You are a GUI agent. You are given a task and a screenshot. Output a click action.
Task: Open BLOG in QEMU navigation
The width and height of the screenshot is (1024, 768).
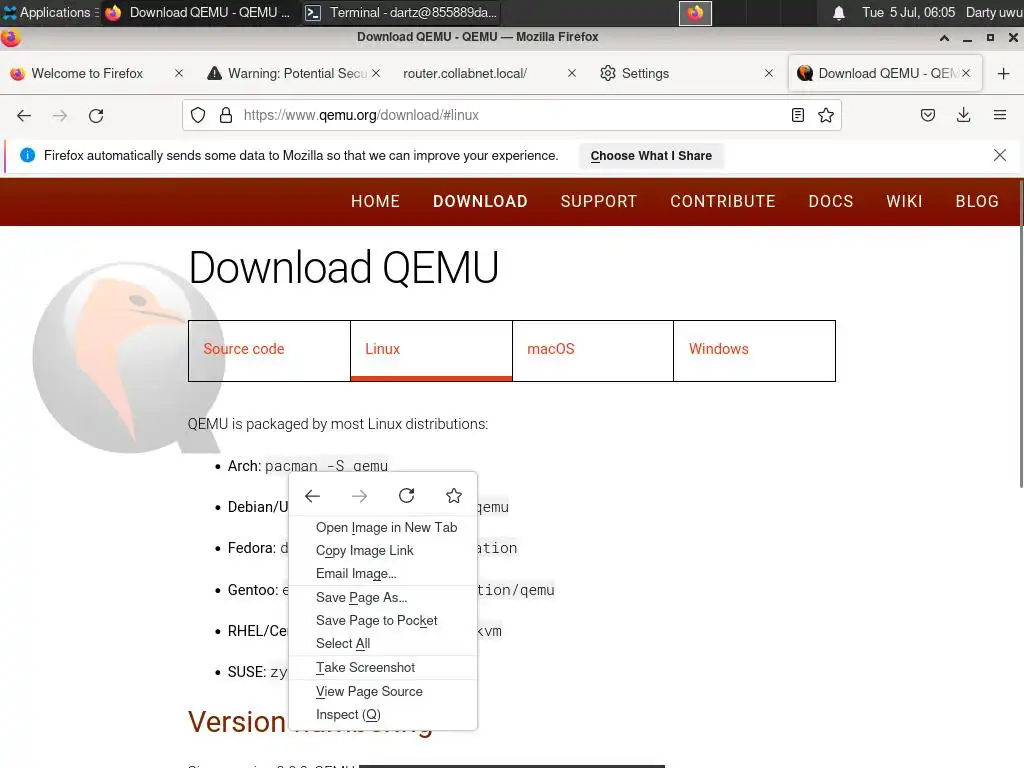point(978,202)
